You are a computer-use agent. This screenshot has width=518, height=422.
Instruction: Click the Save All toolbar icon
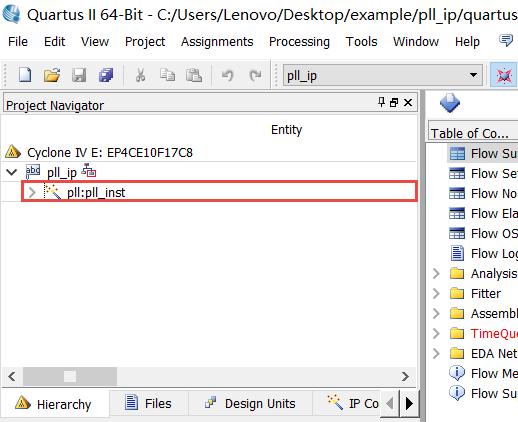coord(106,75)
